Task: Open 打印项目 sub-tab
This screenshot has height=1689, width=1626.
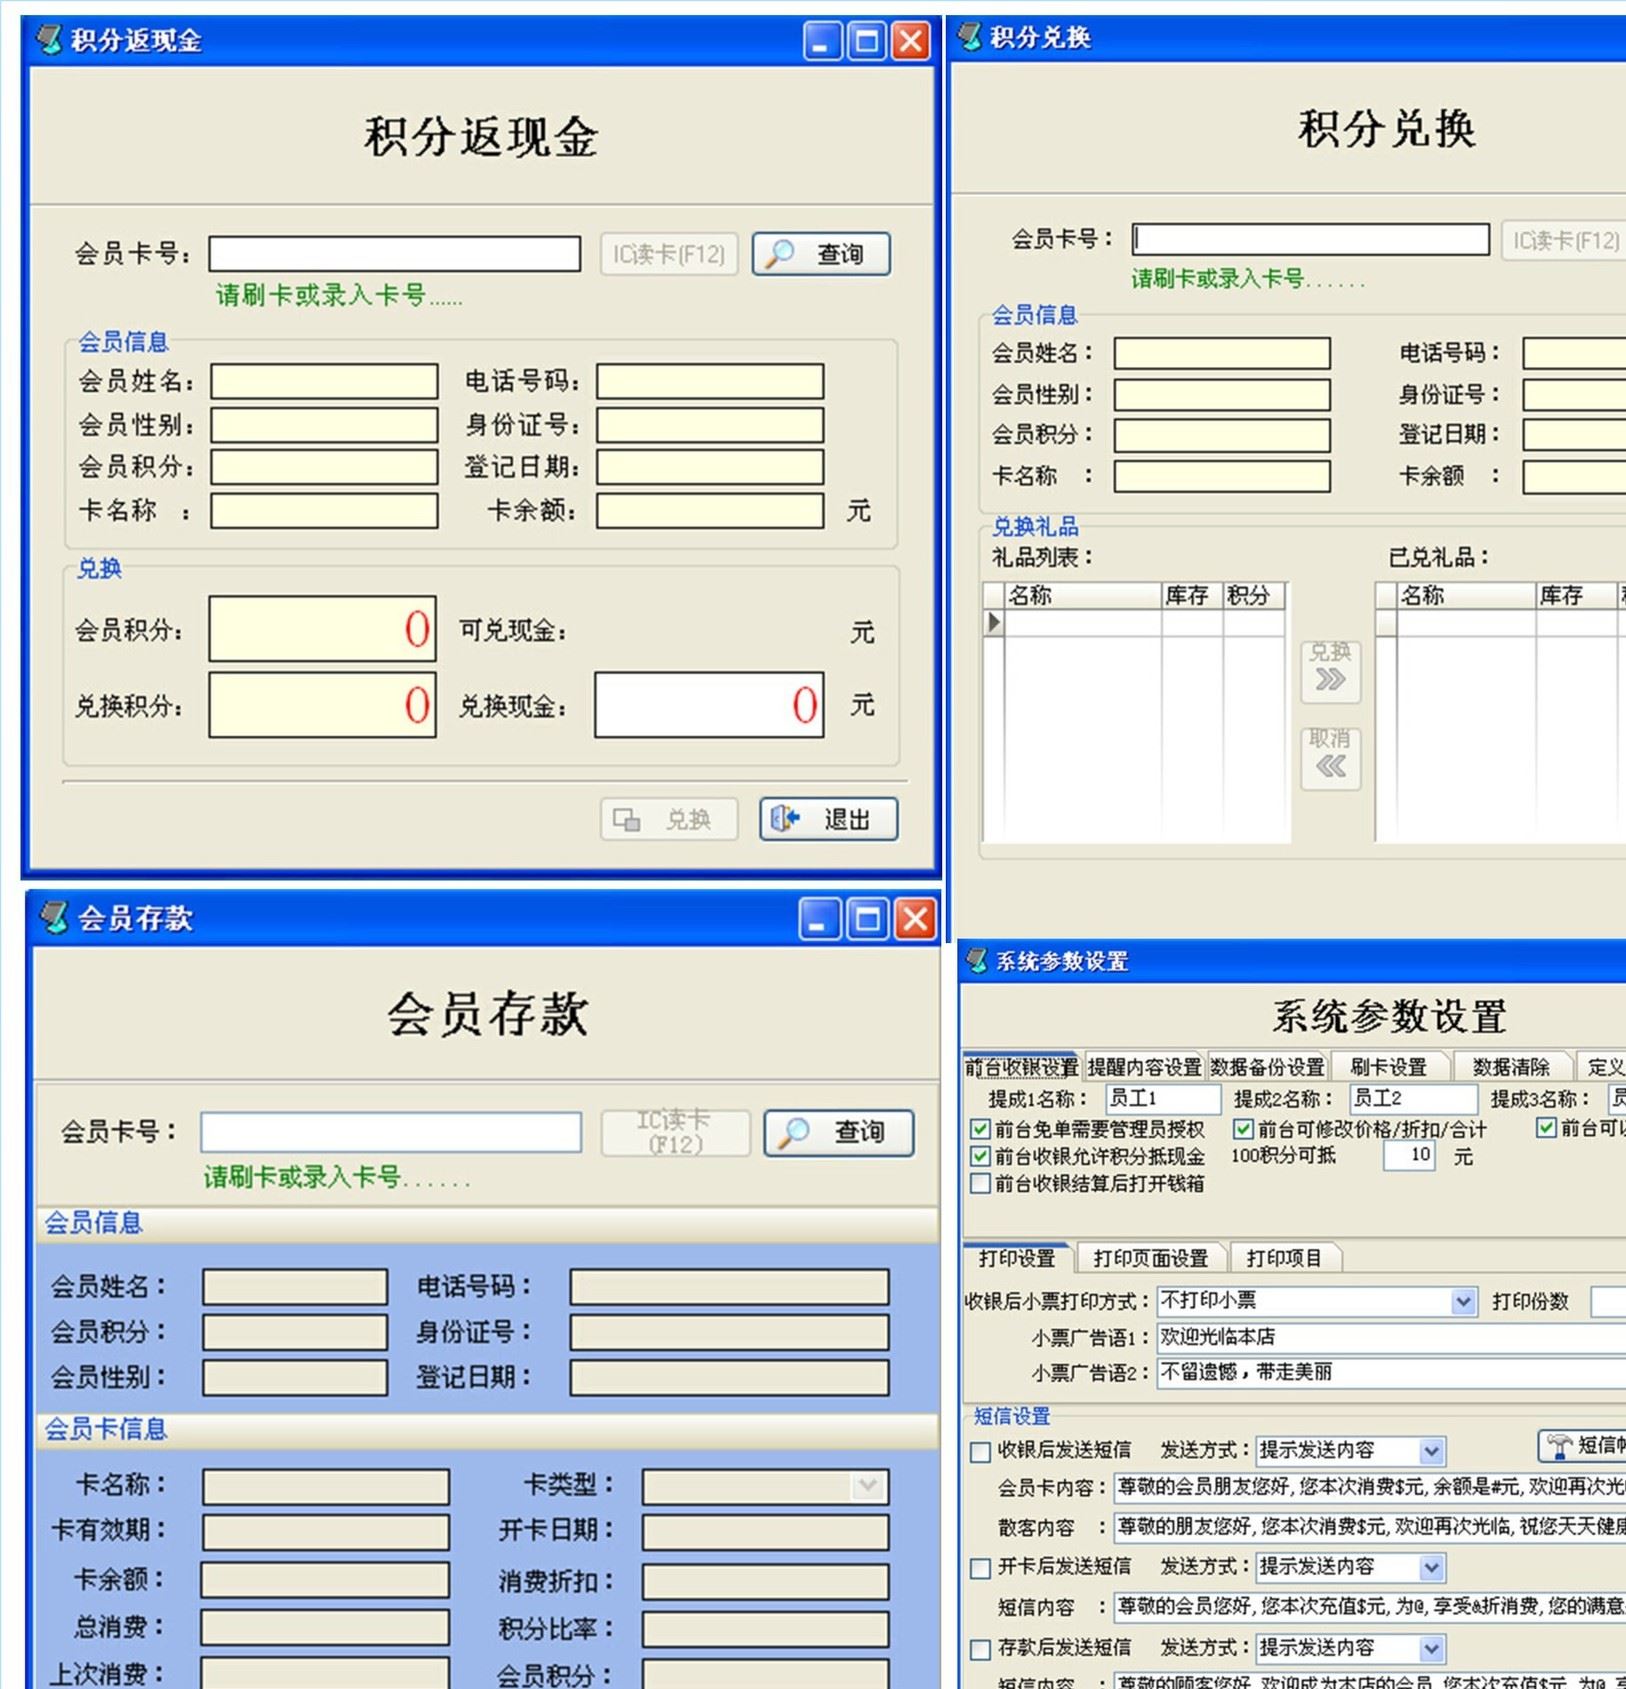Action: [1285, 1257]
